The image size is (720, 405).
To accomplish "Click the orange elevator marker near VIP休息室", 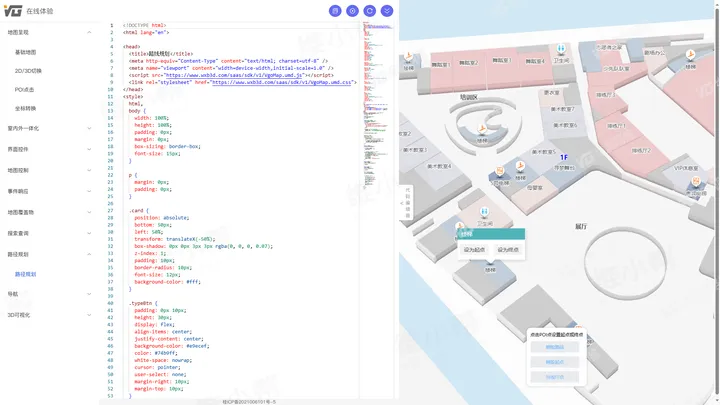I will [x=696, y=182].
